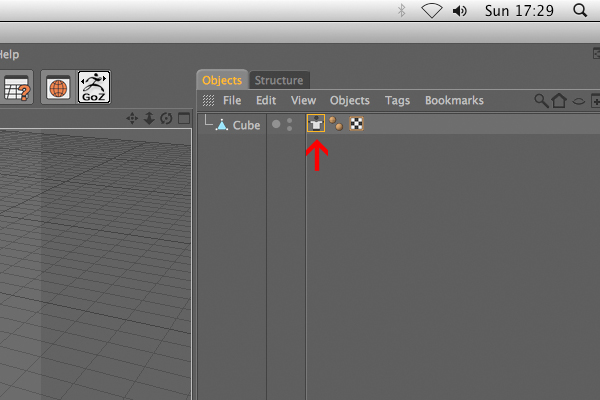Select the Cube object name
600x400 pixels.
pos(246,125)
